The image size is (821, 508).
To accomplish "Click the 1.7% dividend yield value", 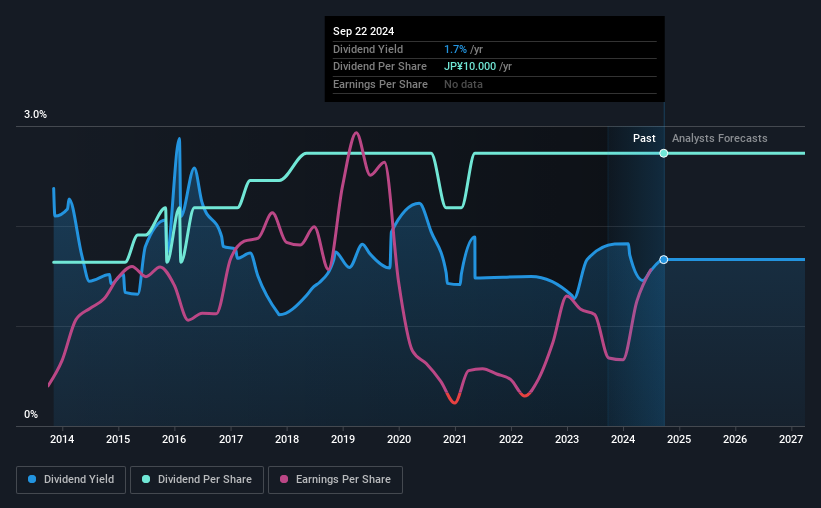I will pos(455,49).
